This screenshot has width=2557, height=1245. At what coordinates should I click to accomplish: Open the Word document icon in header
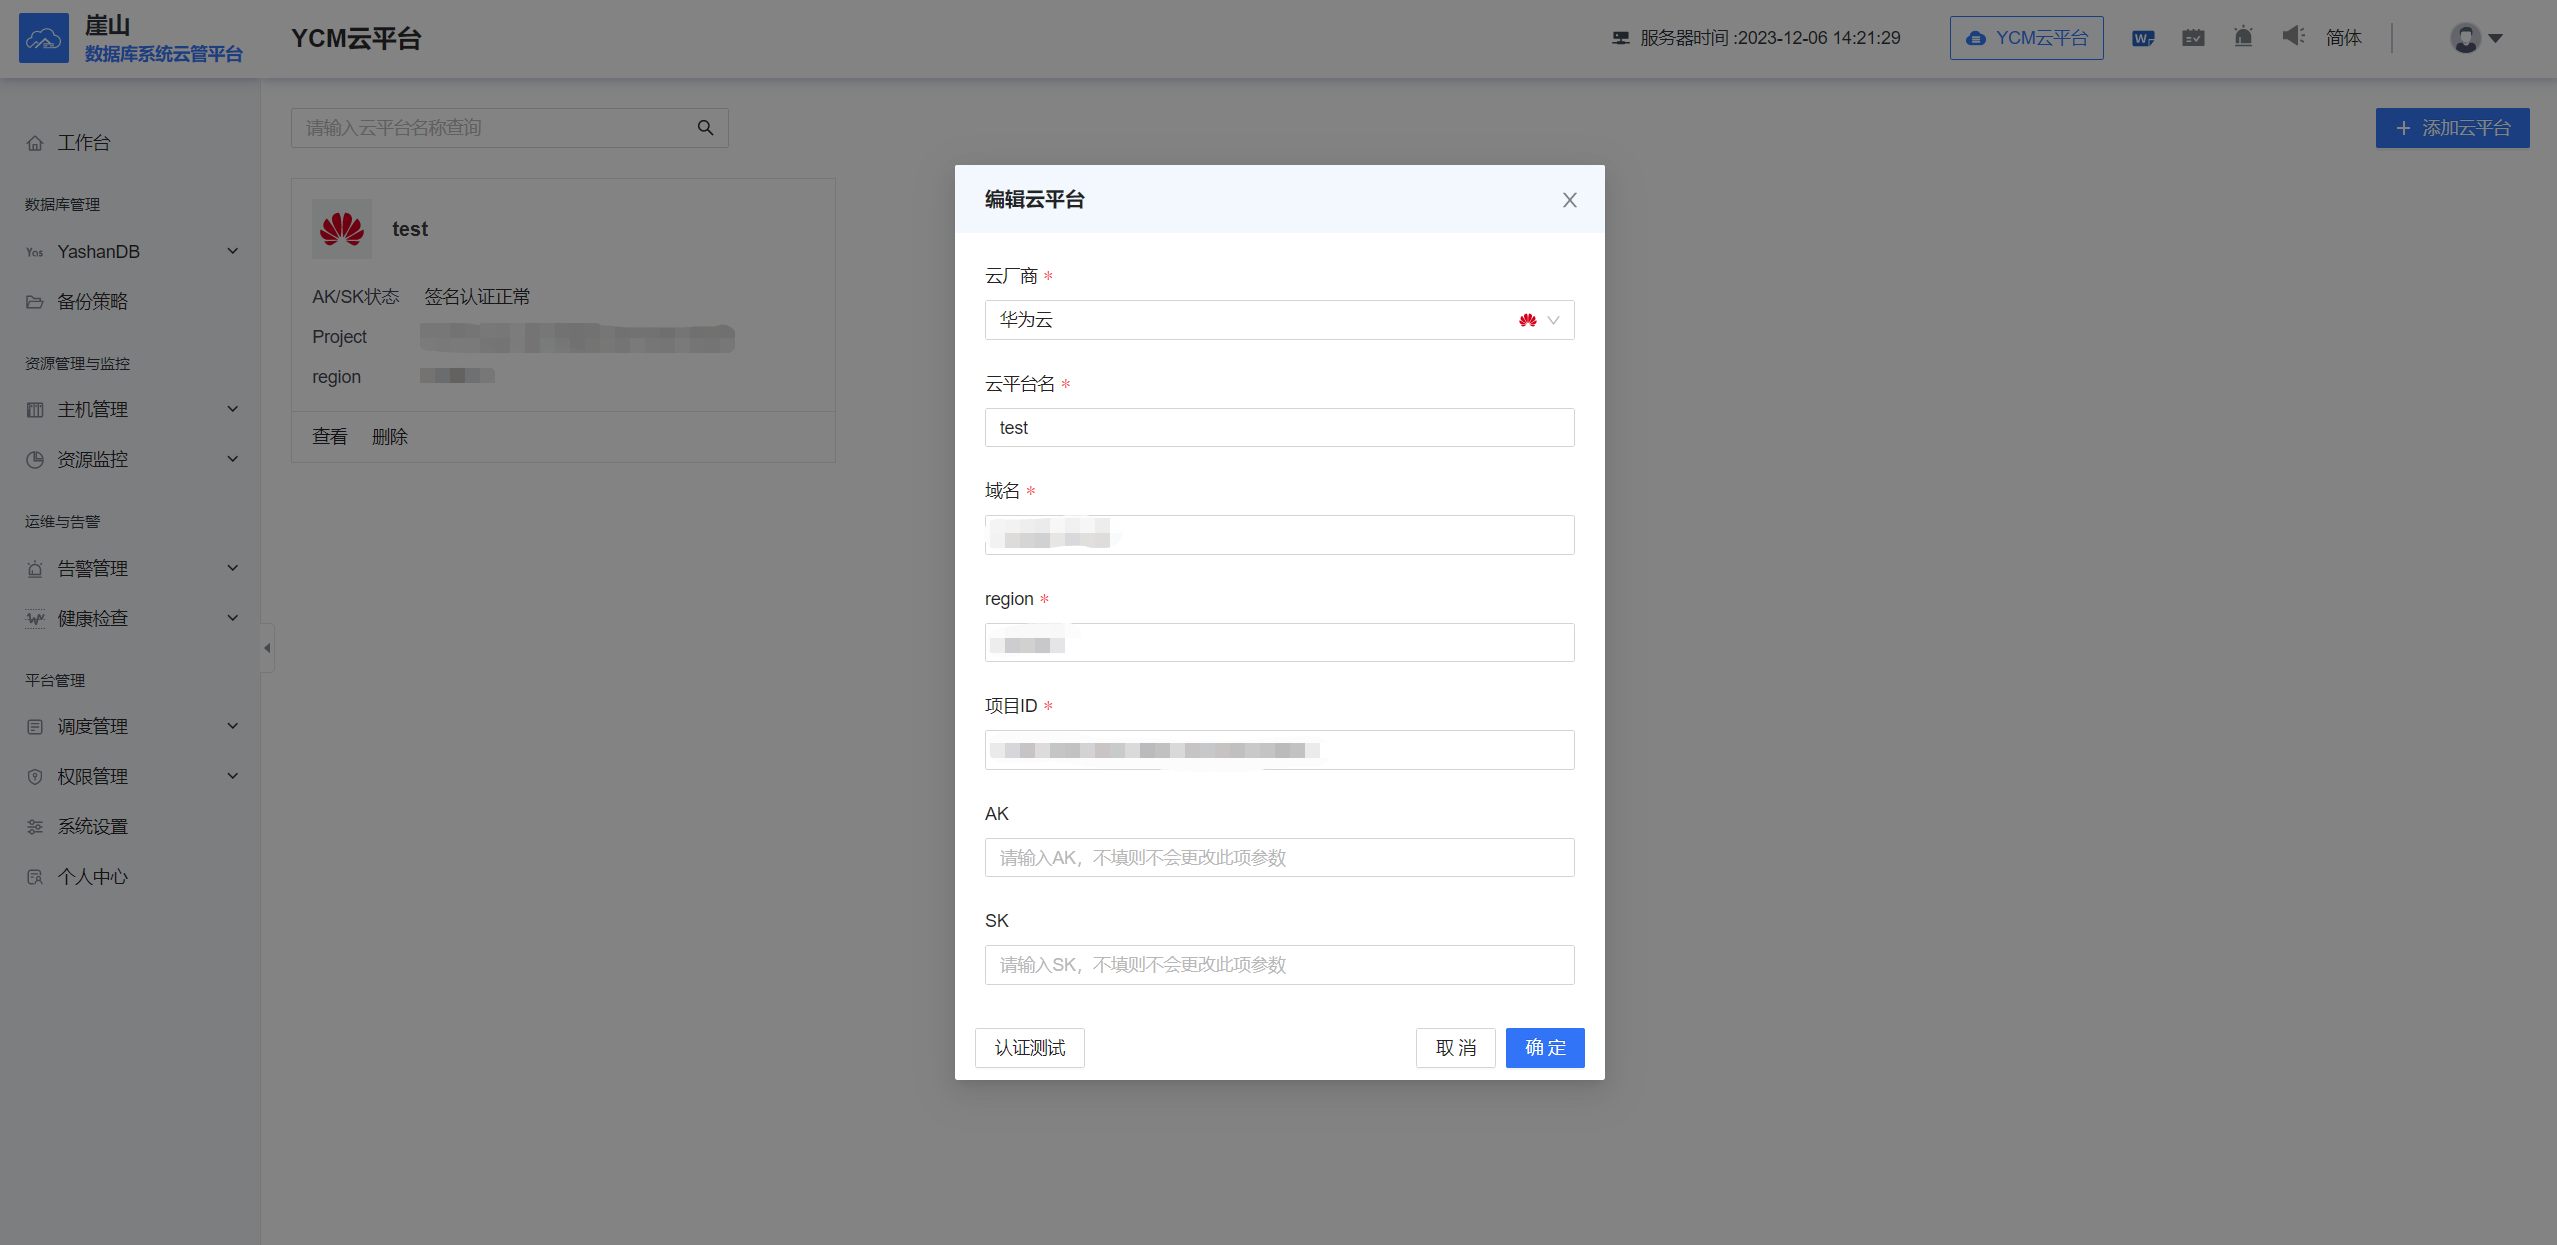click(2142, 38)
